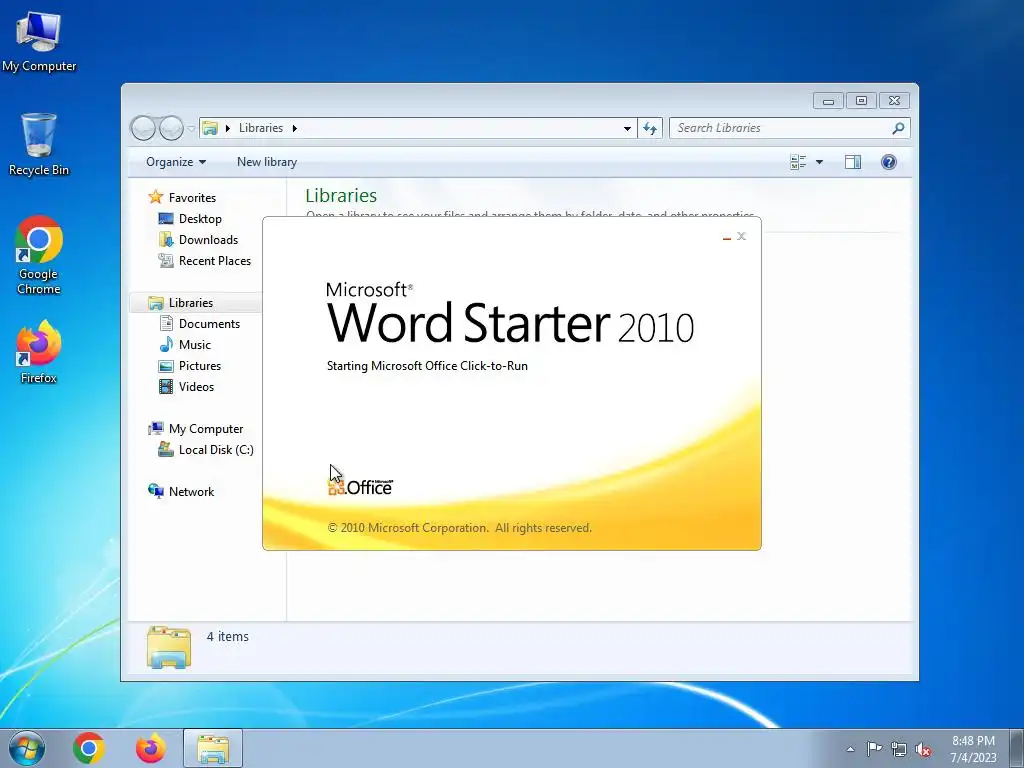Close the Libraries Explorer window

tap(895, 101)
